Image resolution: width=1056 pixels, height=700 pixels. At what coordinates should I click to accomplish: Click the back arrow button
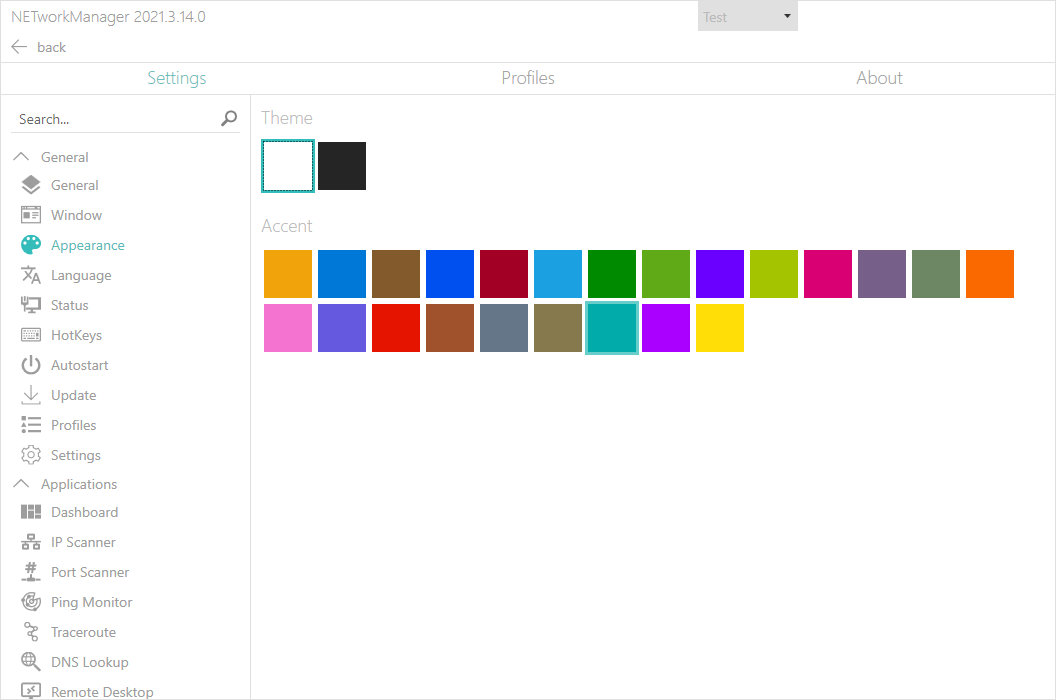pos(20,46)
